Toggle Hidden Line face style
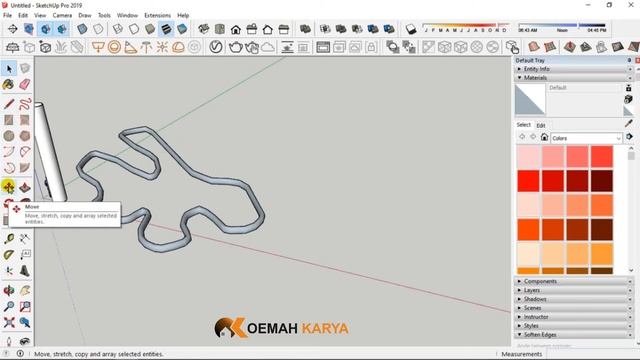Image resolution: width=640 pixels, height=360 pixels. [x=134, y=29]
